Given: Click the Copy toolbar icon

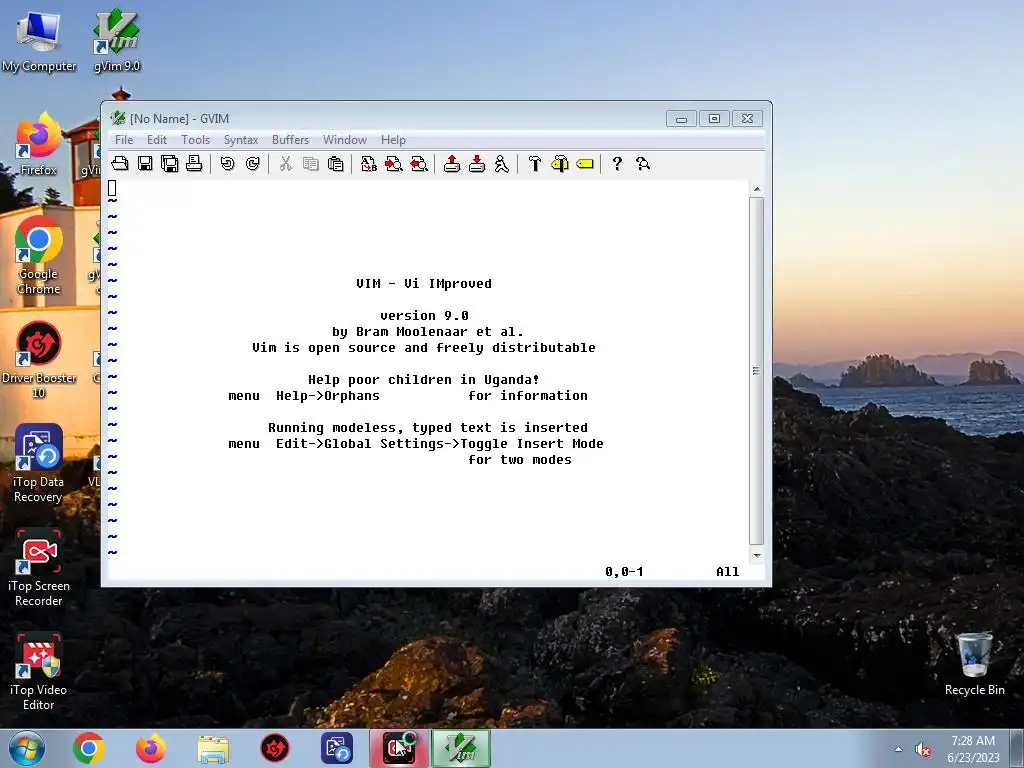Looking at the screenshot, I should click(x=311, y=163).
